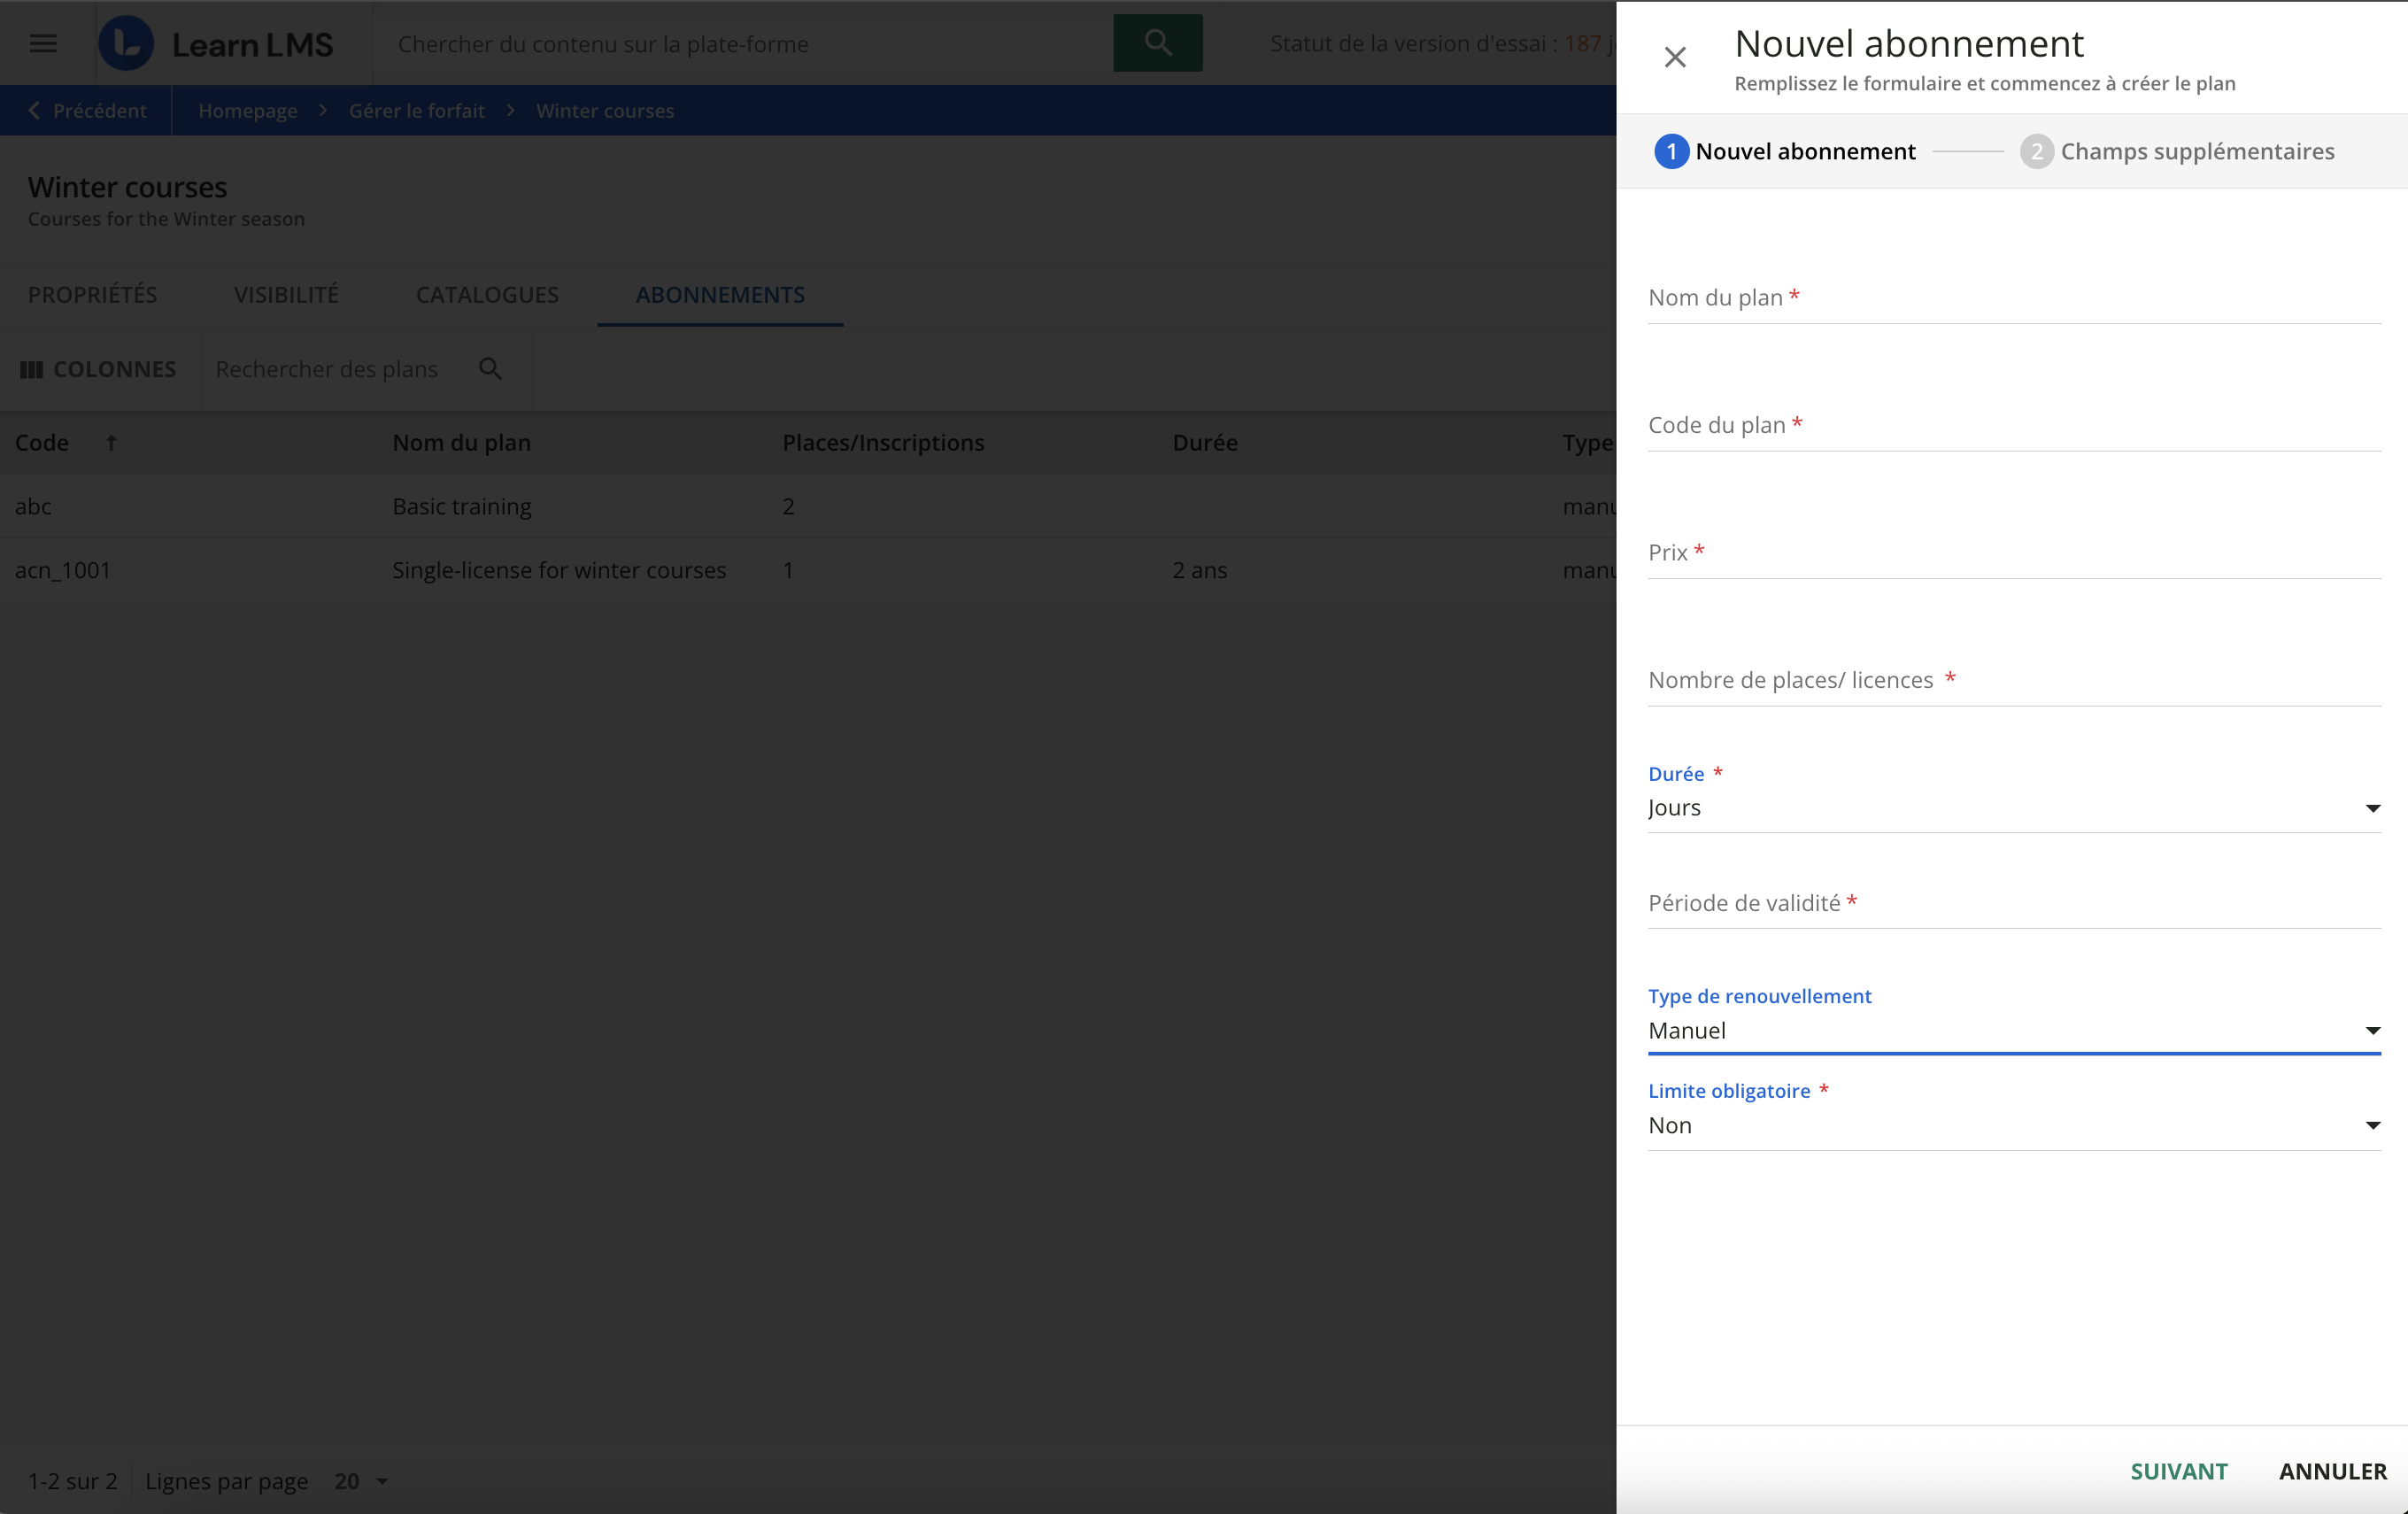Switch to the VISIBILITÉ tab

[286, 295]
